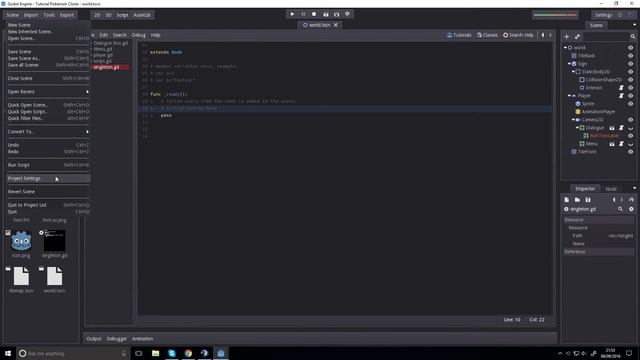Toggle visibility of Sprite node
This screenshot has width=640, height=360.
click(x=631, y=104)
